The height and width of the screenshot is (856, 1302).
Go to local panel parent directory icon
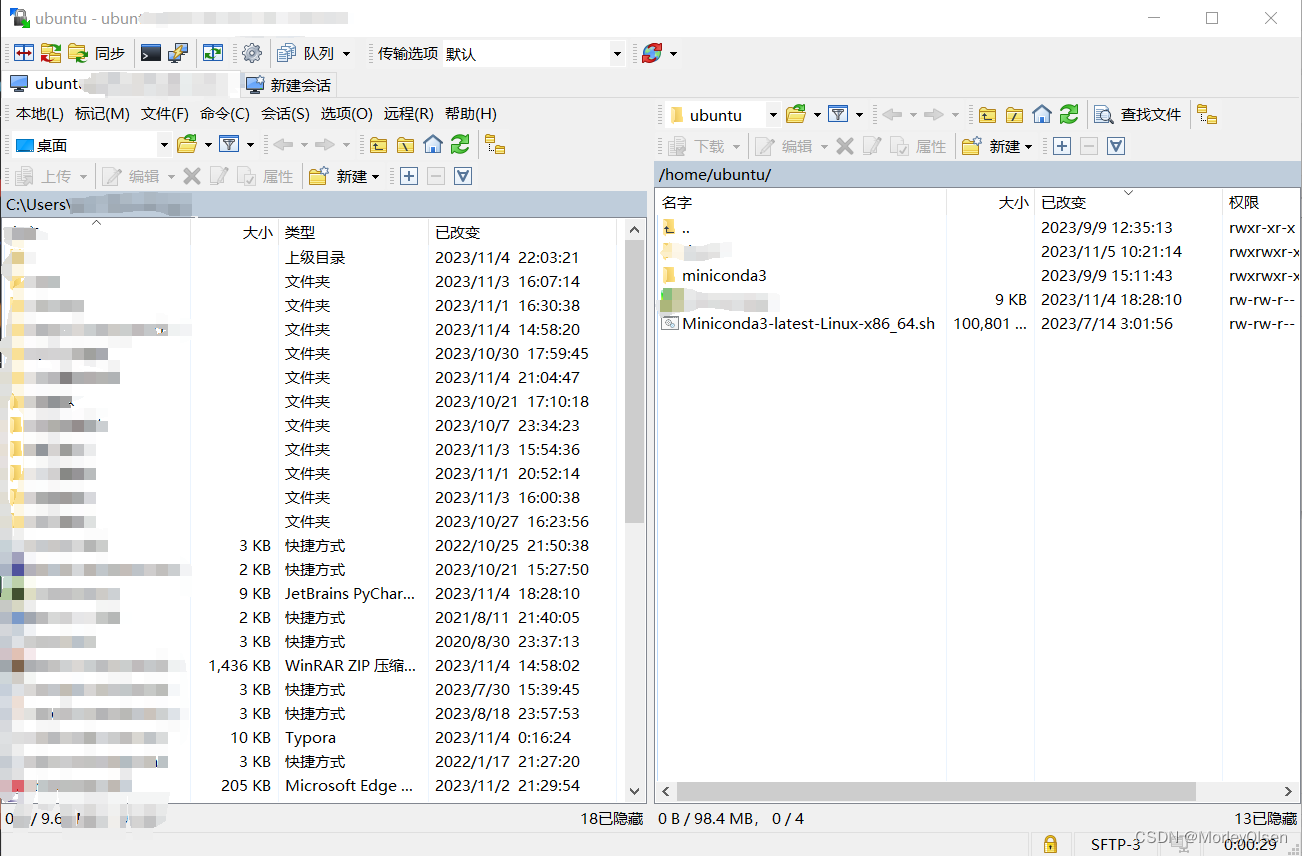coord(378,145)
